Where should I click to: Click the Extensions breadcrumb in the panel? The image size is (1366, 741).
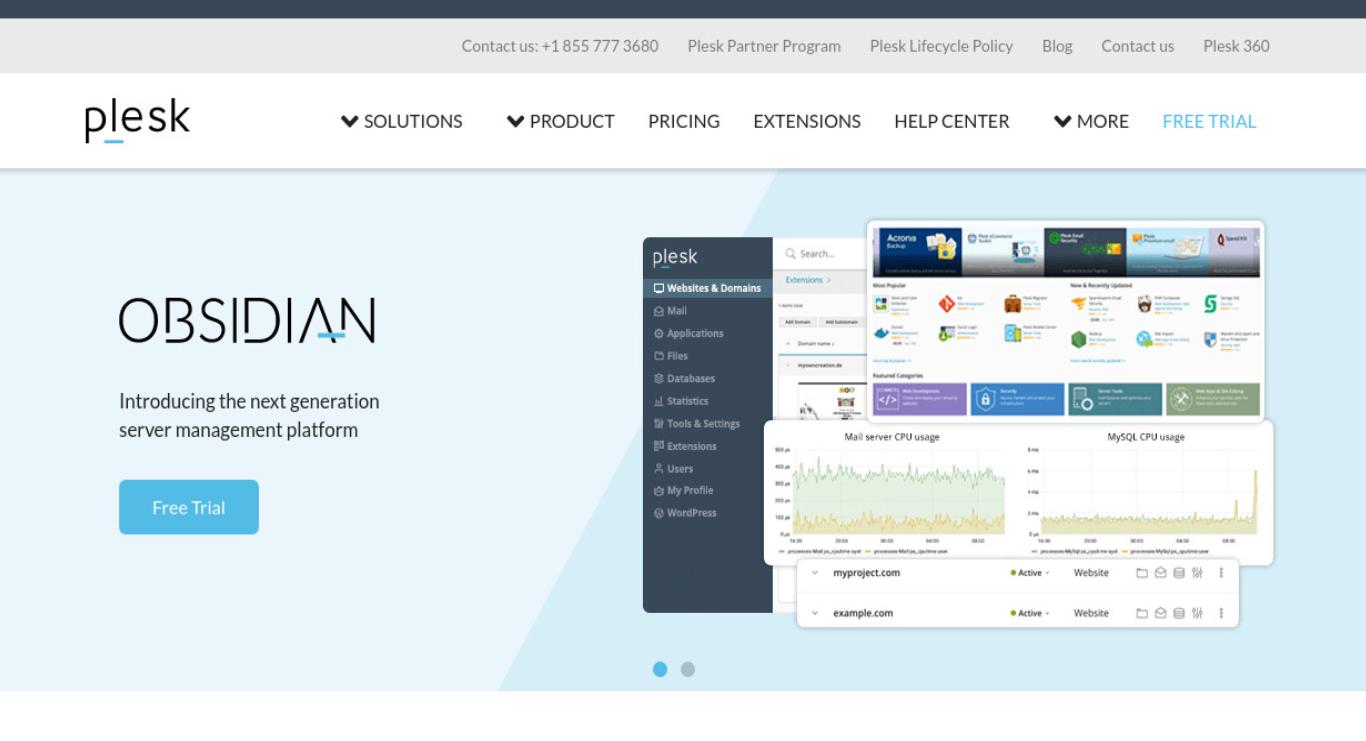tap(804, 280)
